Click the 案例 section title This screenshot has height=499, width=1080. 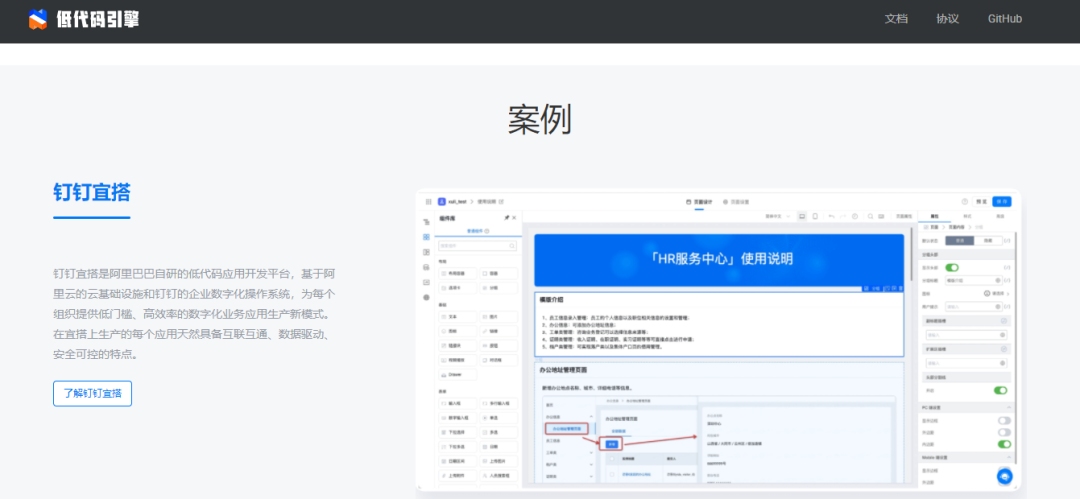(x=540, y=120)
